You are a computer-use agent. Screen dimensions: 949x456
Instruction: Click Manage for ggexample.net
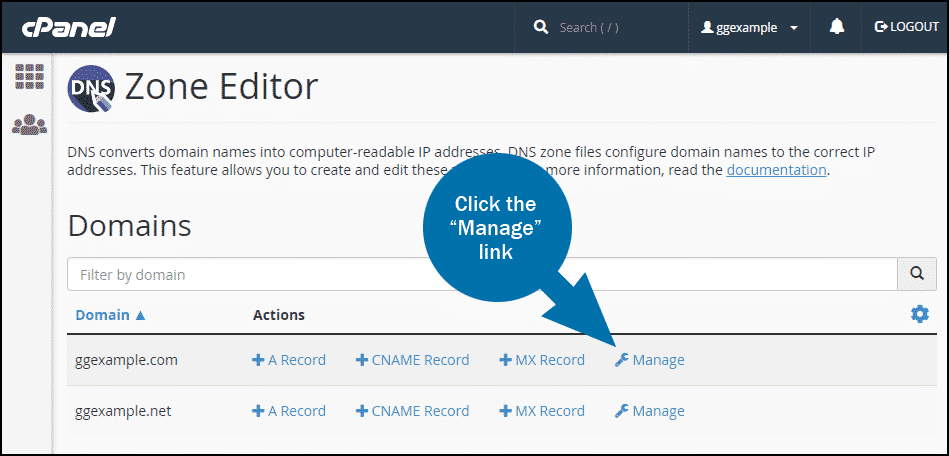649,411
